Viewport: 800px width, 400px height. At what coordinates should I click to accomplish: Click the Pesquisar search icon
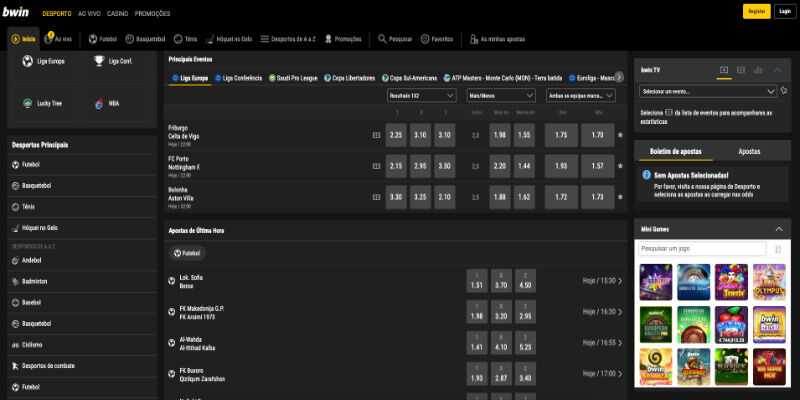click(382, 39)
